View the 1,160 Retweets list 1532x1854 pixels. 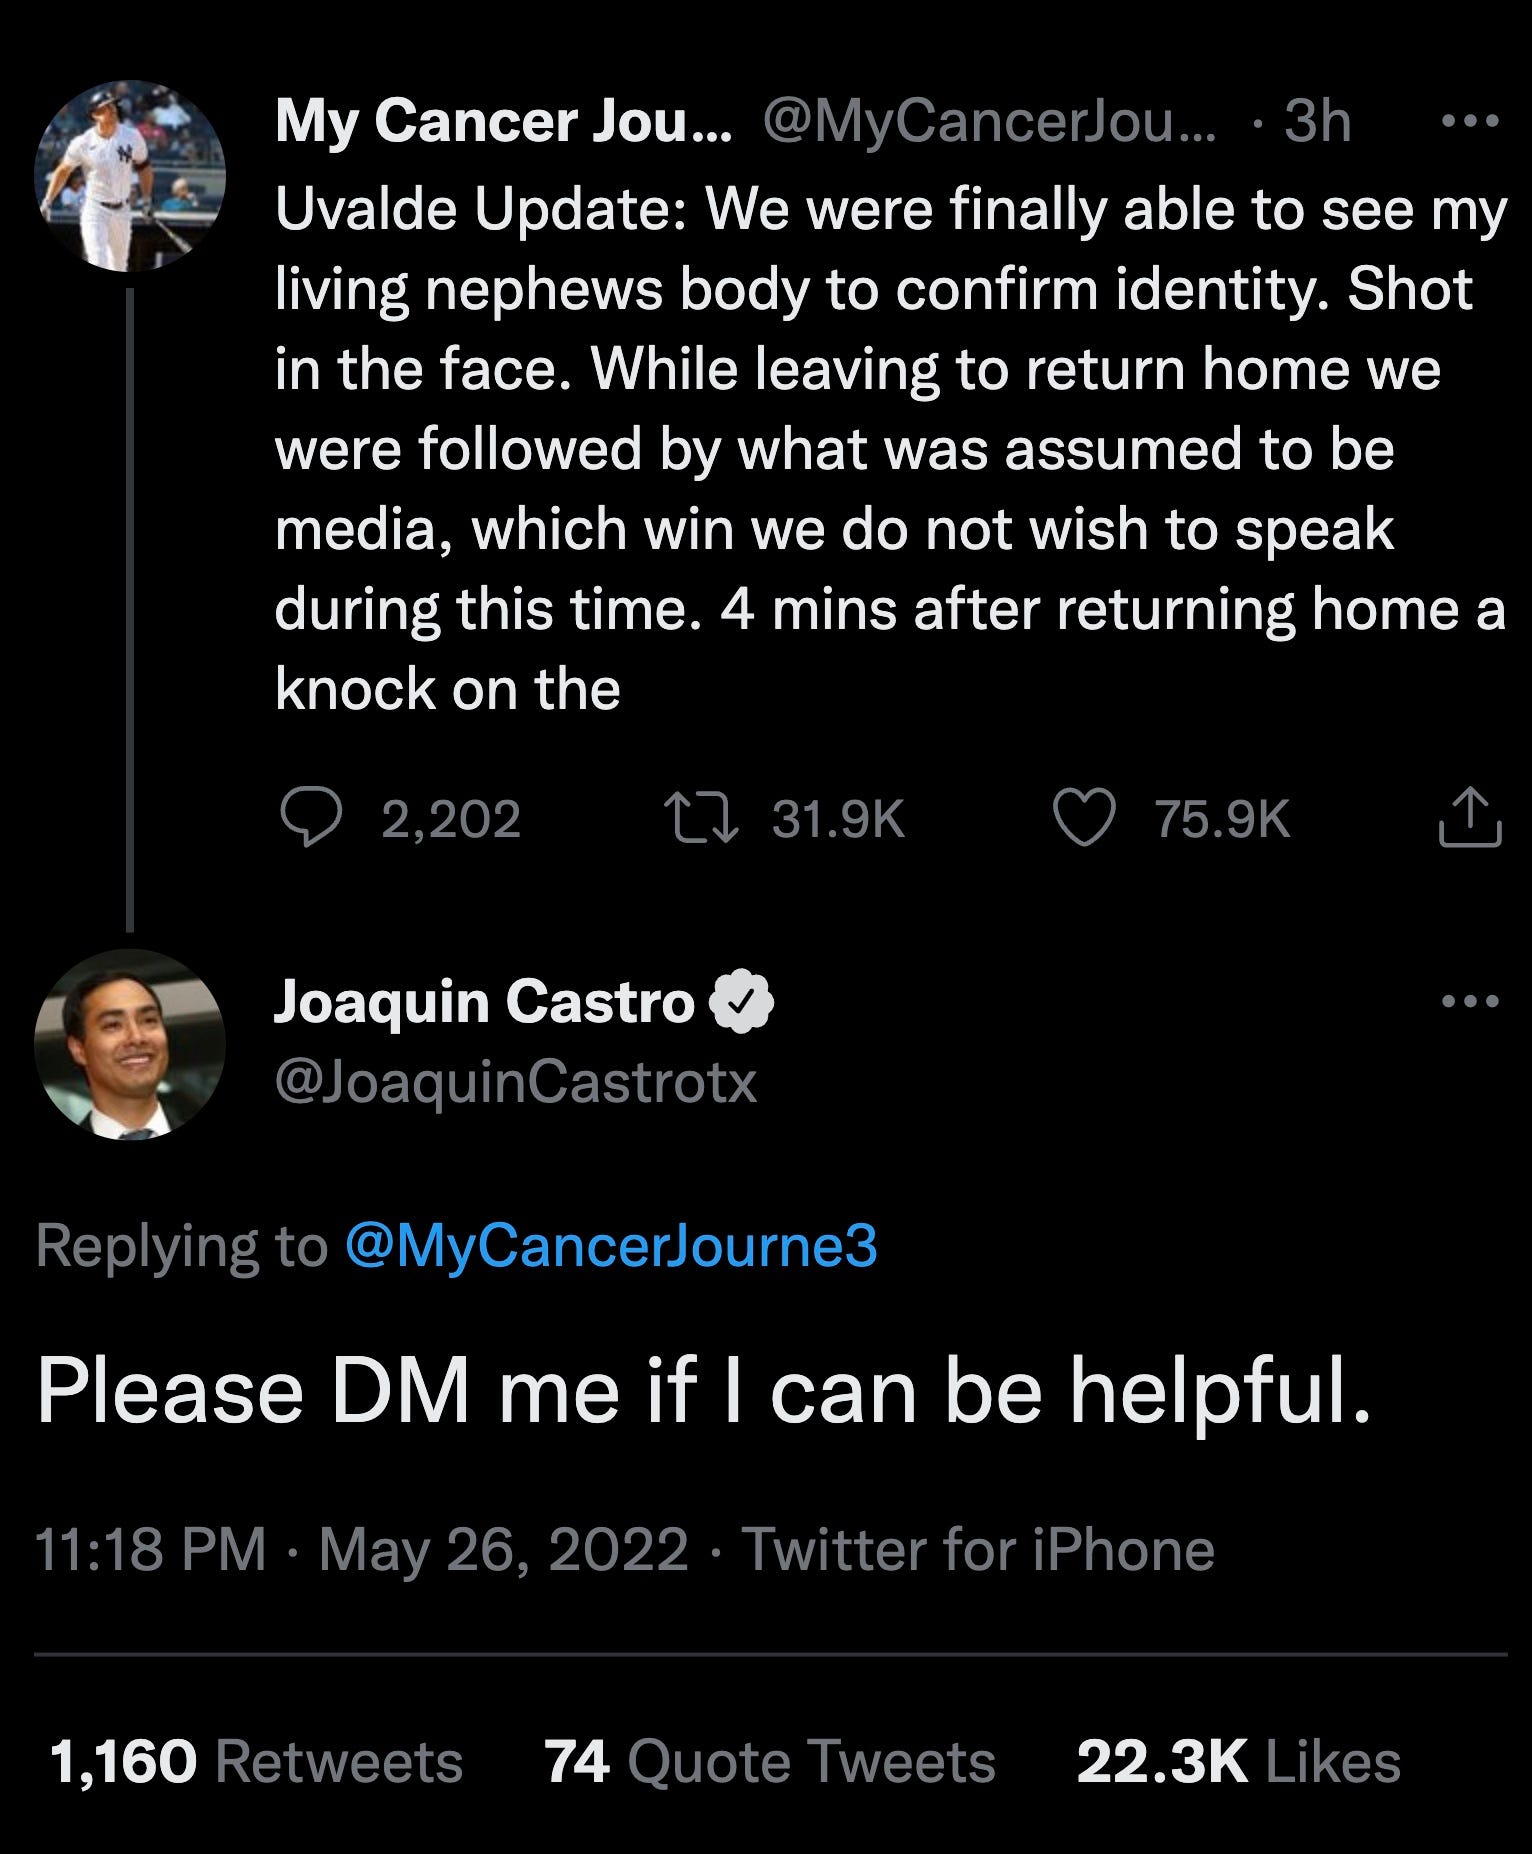tap(256, 1760)
